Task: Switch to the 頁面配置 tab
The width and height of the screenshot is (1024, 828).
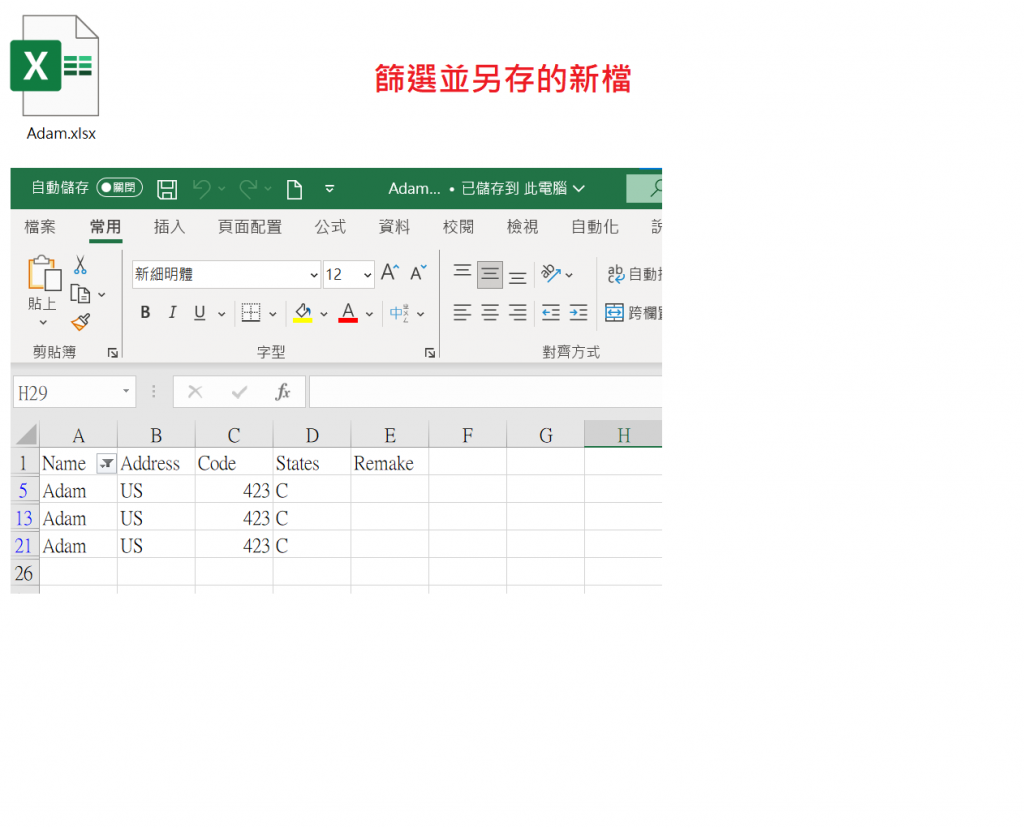Action: (250, 227)
